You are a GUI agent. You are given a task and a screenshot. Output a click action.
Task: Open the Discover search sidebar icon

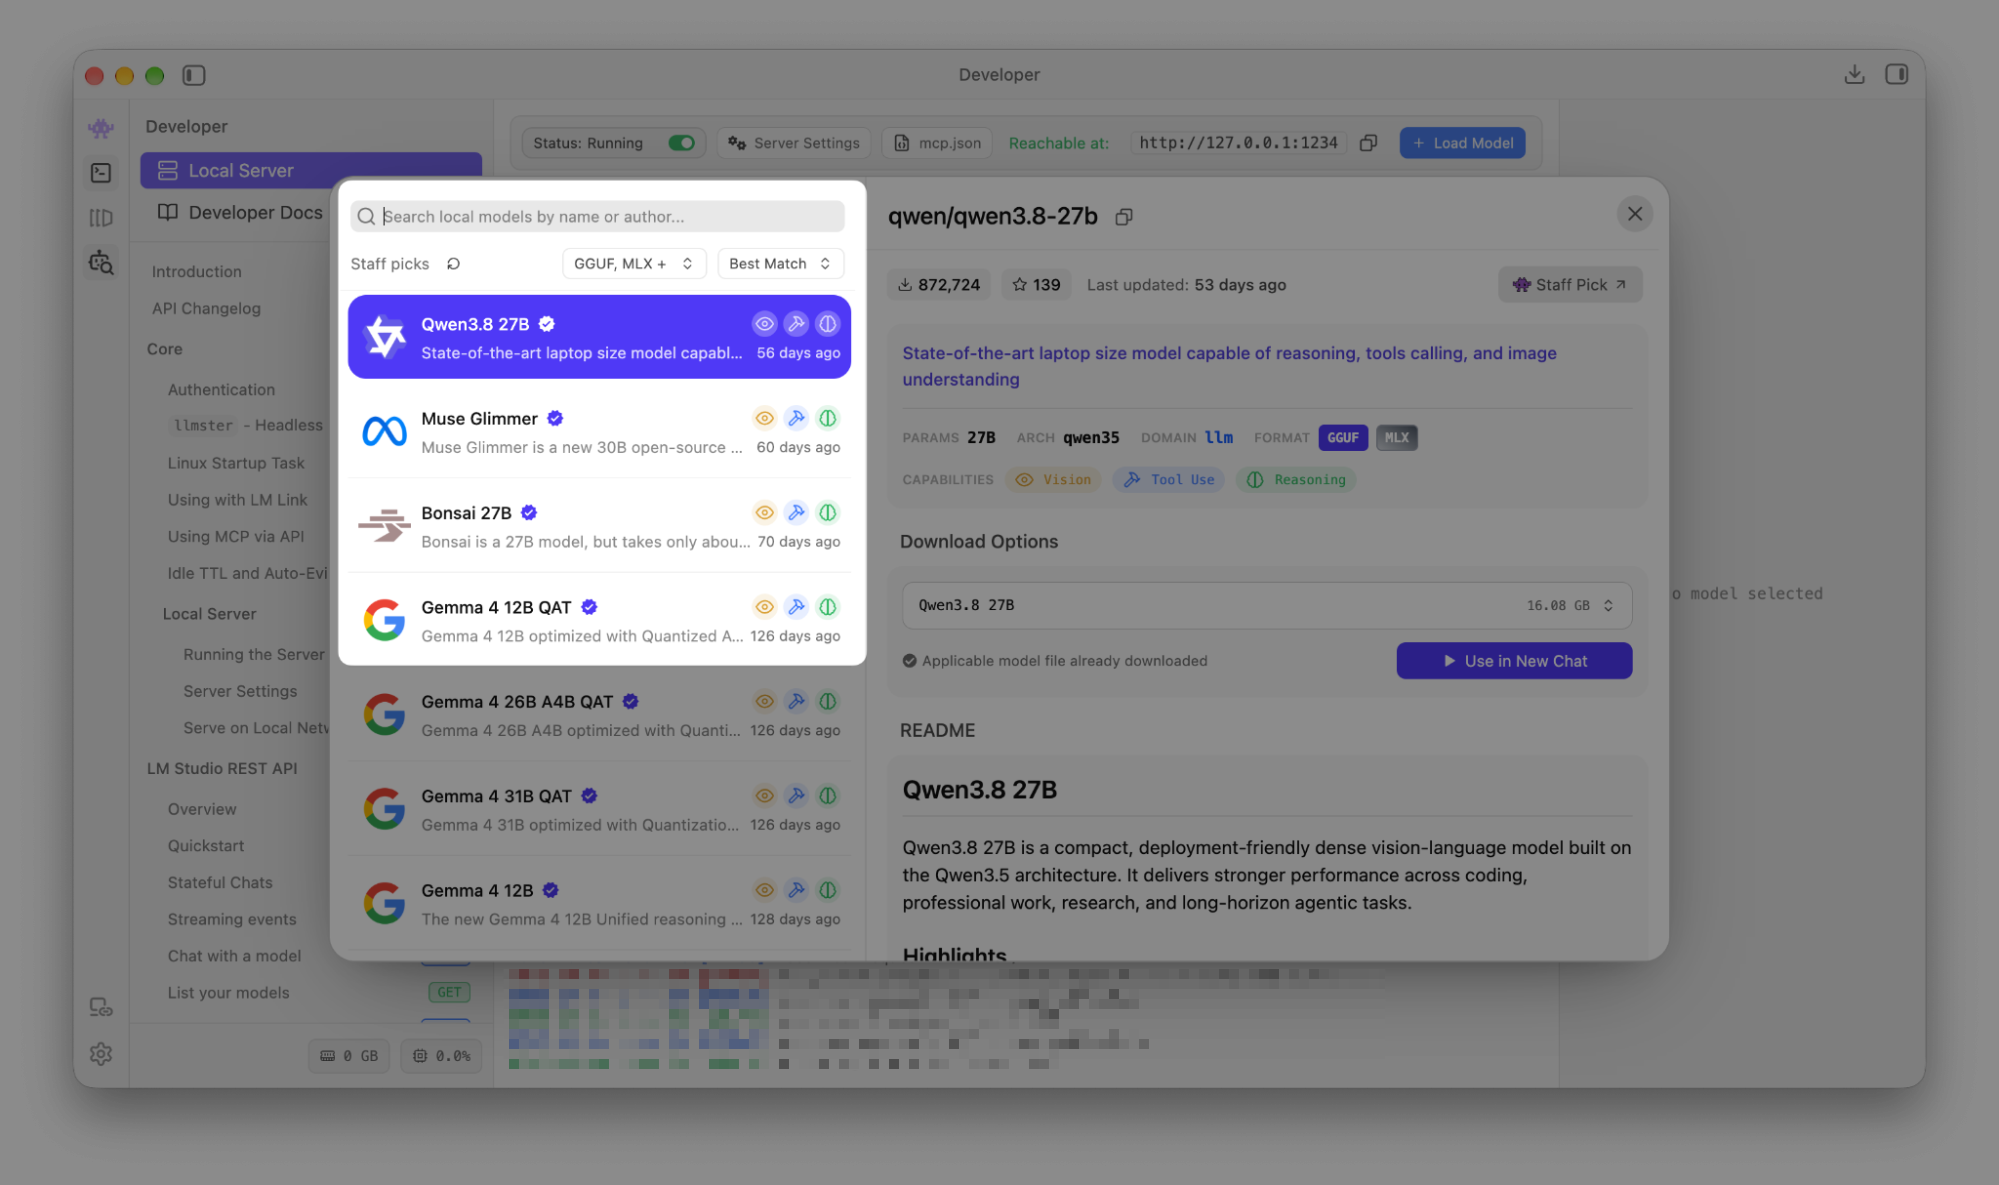[x=101, y=263]
